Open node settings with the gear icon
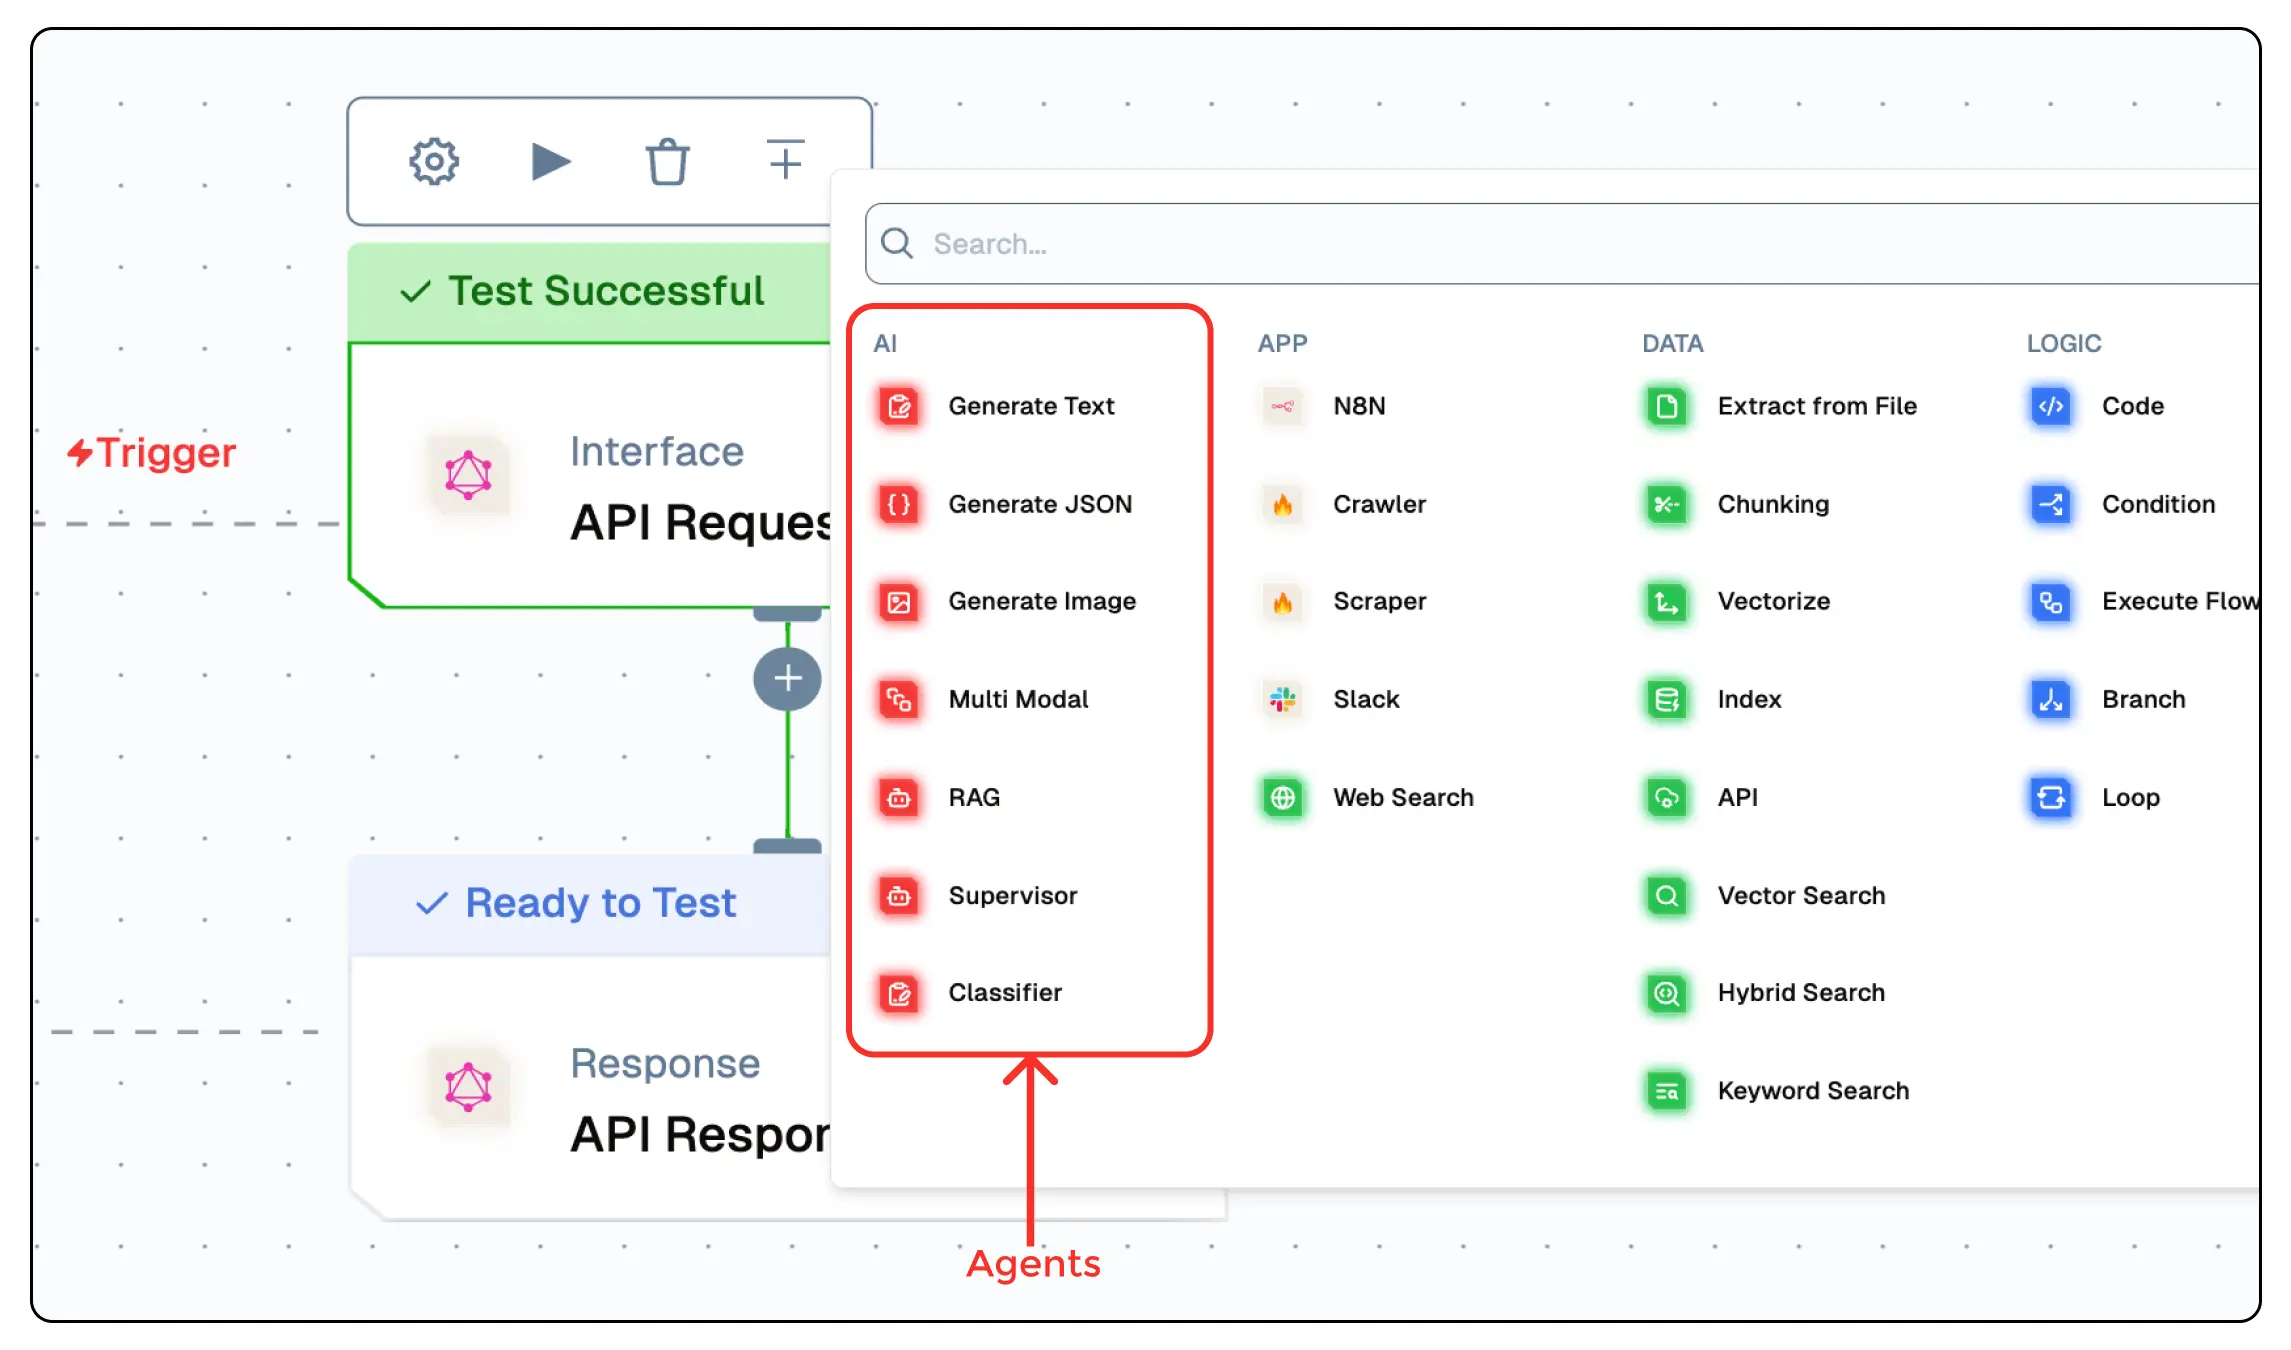The height and width of the screenshot is (1350, 2291). [432, 160]
